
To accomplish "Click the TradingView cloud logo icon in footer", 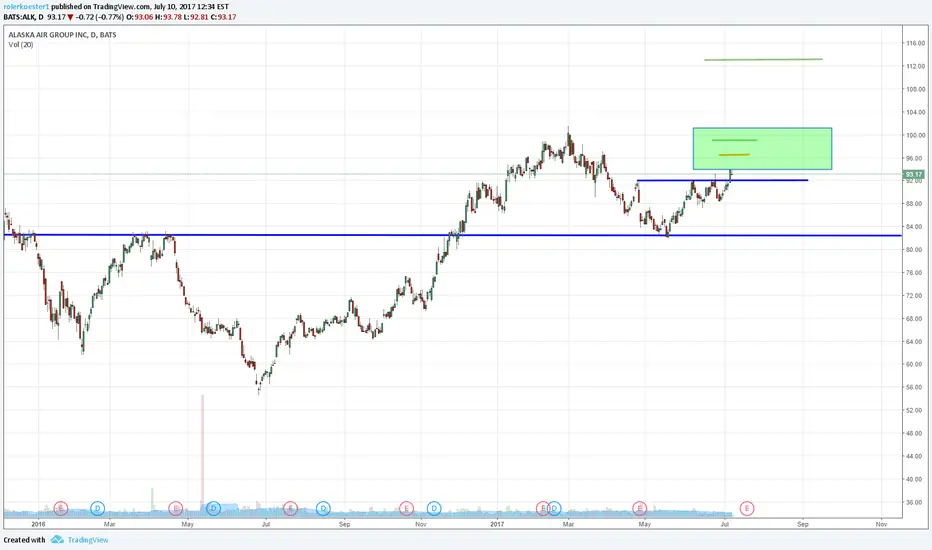I will pyautogui.click(x=57, y=539).
